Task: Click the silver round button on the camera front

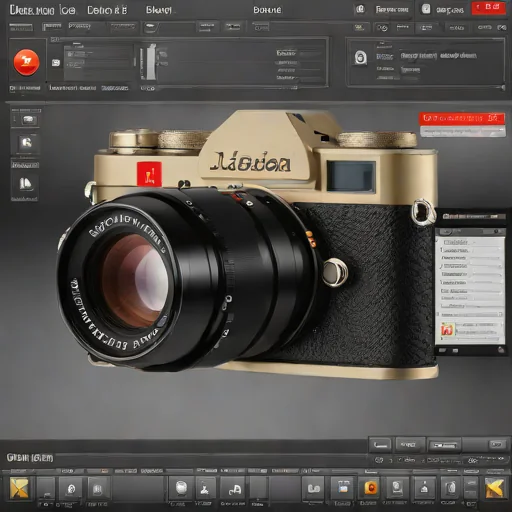Action: (334, 272)
